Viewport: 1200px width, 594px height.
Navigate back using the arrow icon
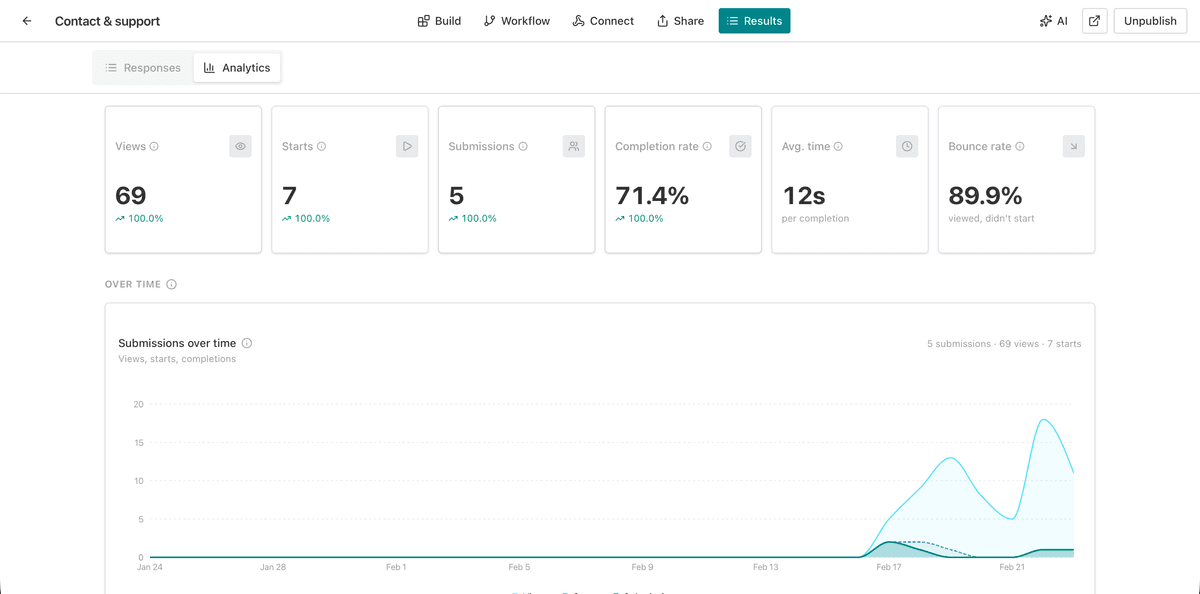coord(26,20)
